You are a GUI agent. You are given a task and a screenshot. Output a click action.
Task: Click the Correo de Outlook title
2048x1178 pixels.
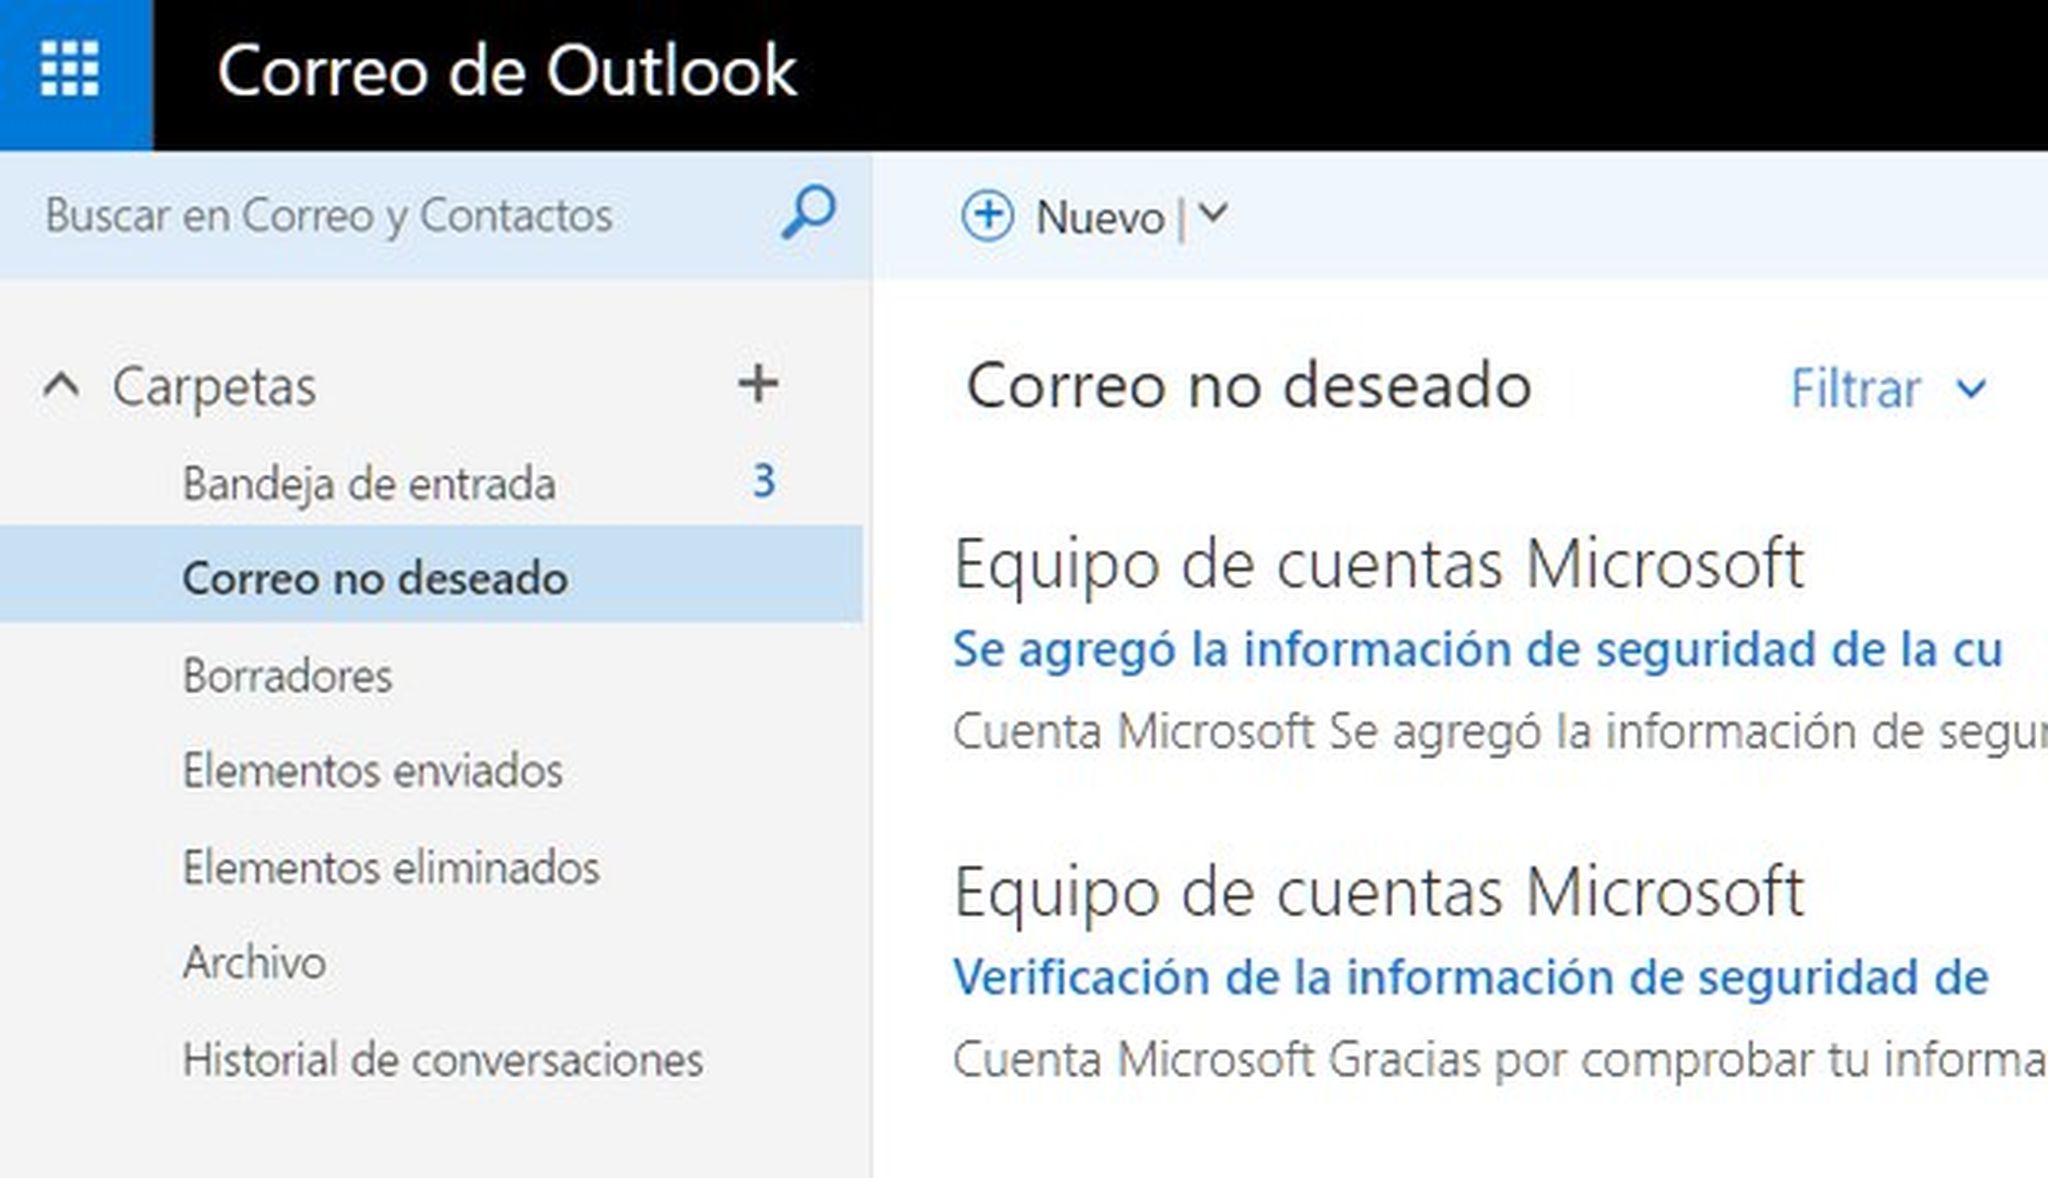(507, 71)
